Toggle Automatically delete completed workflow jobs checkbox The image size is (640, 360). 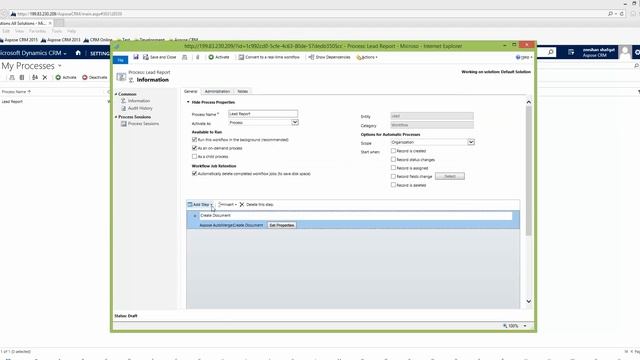(x=194, y=173)
